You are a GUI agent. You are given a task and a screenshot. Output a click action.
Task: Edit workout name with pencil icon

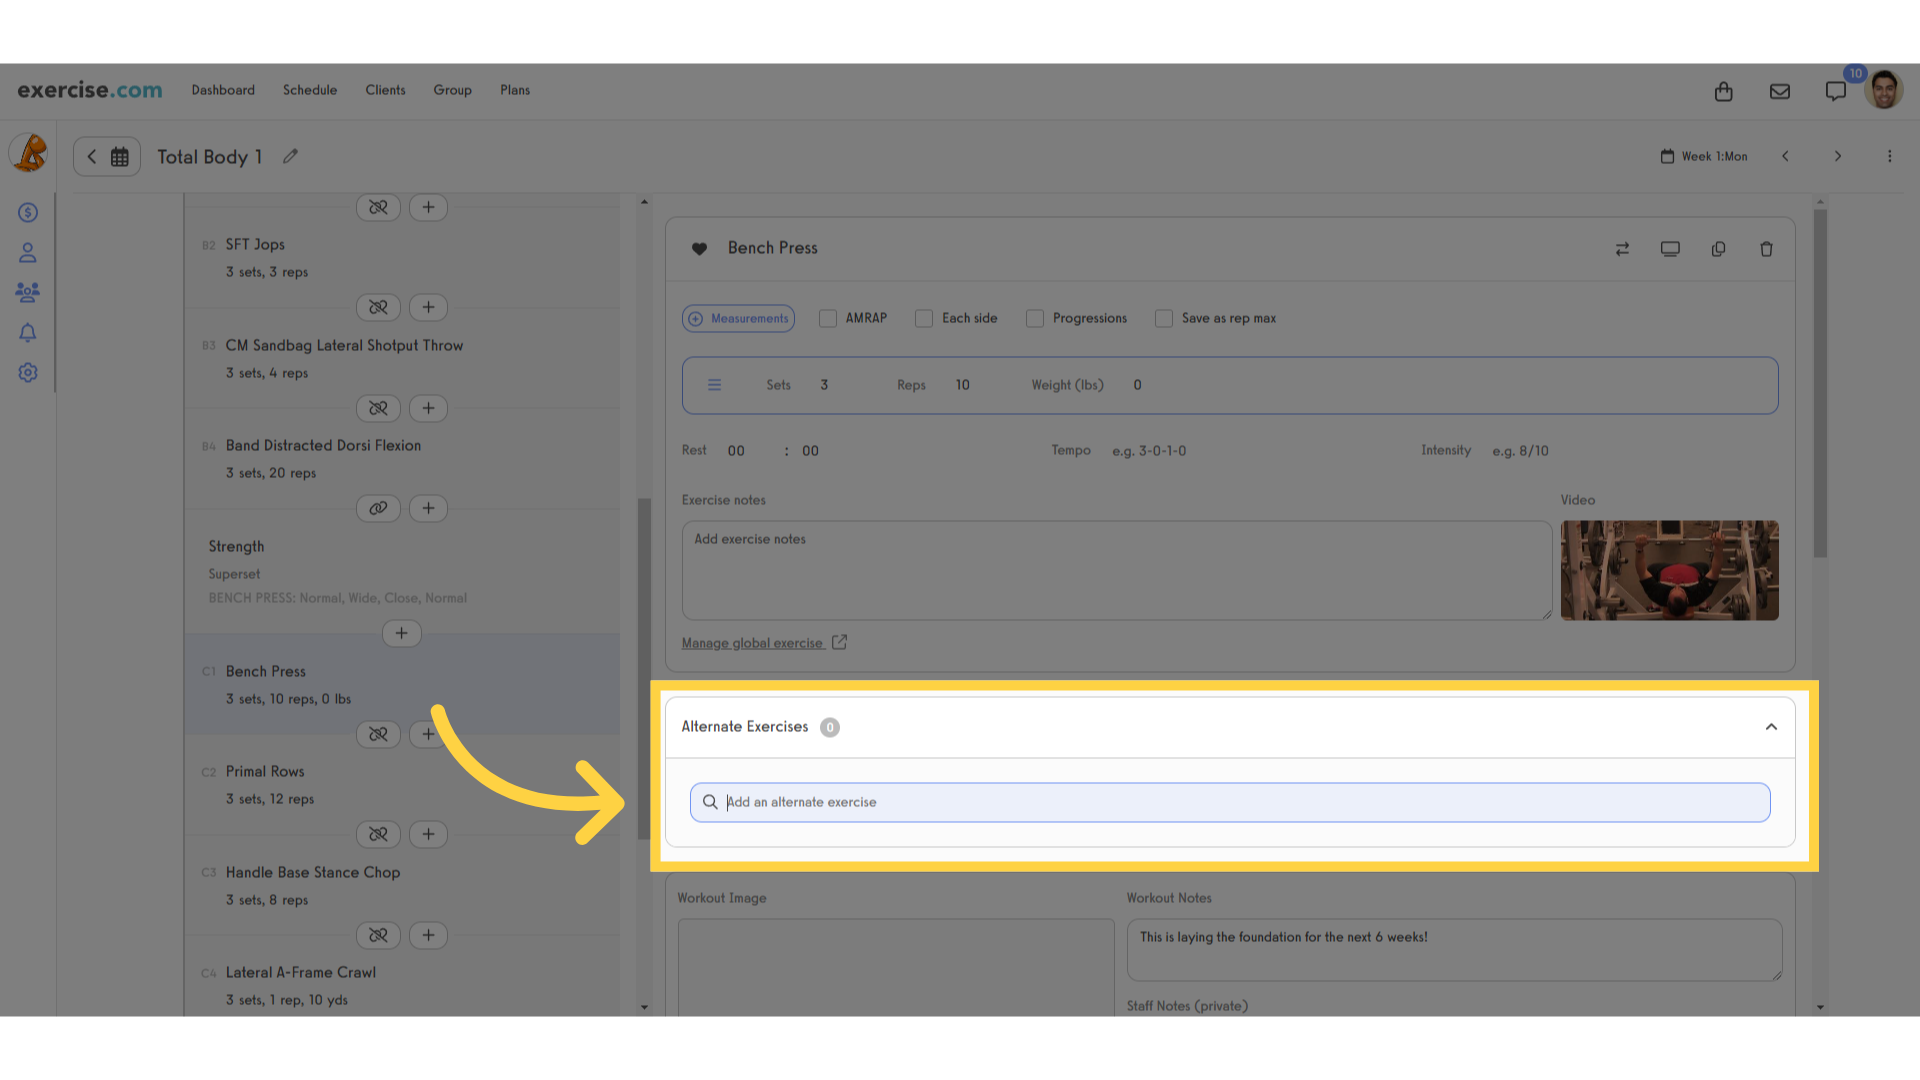pos(290,156)
